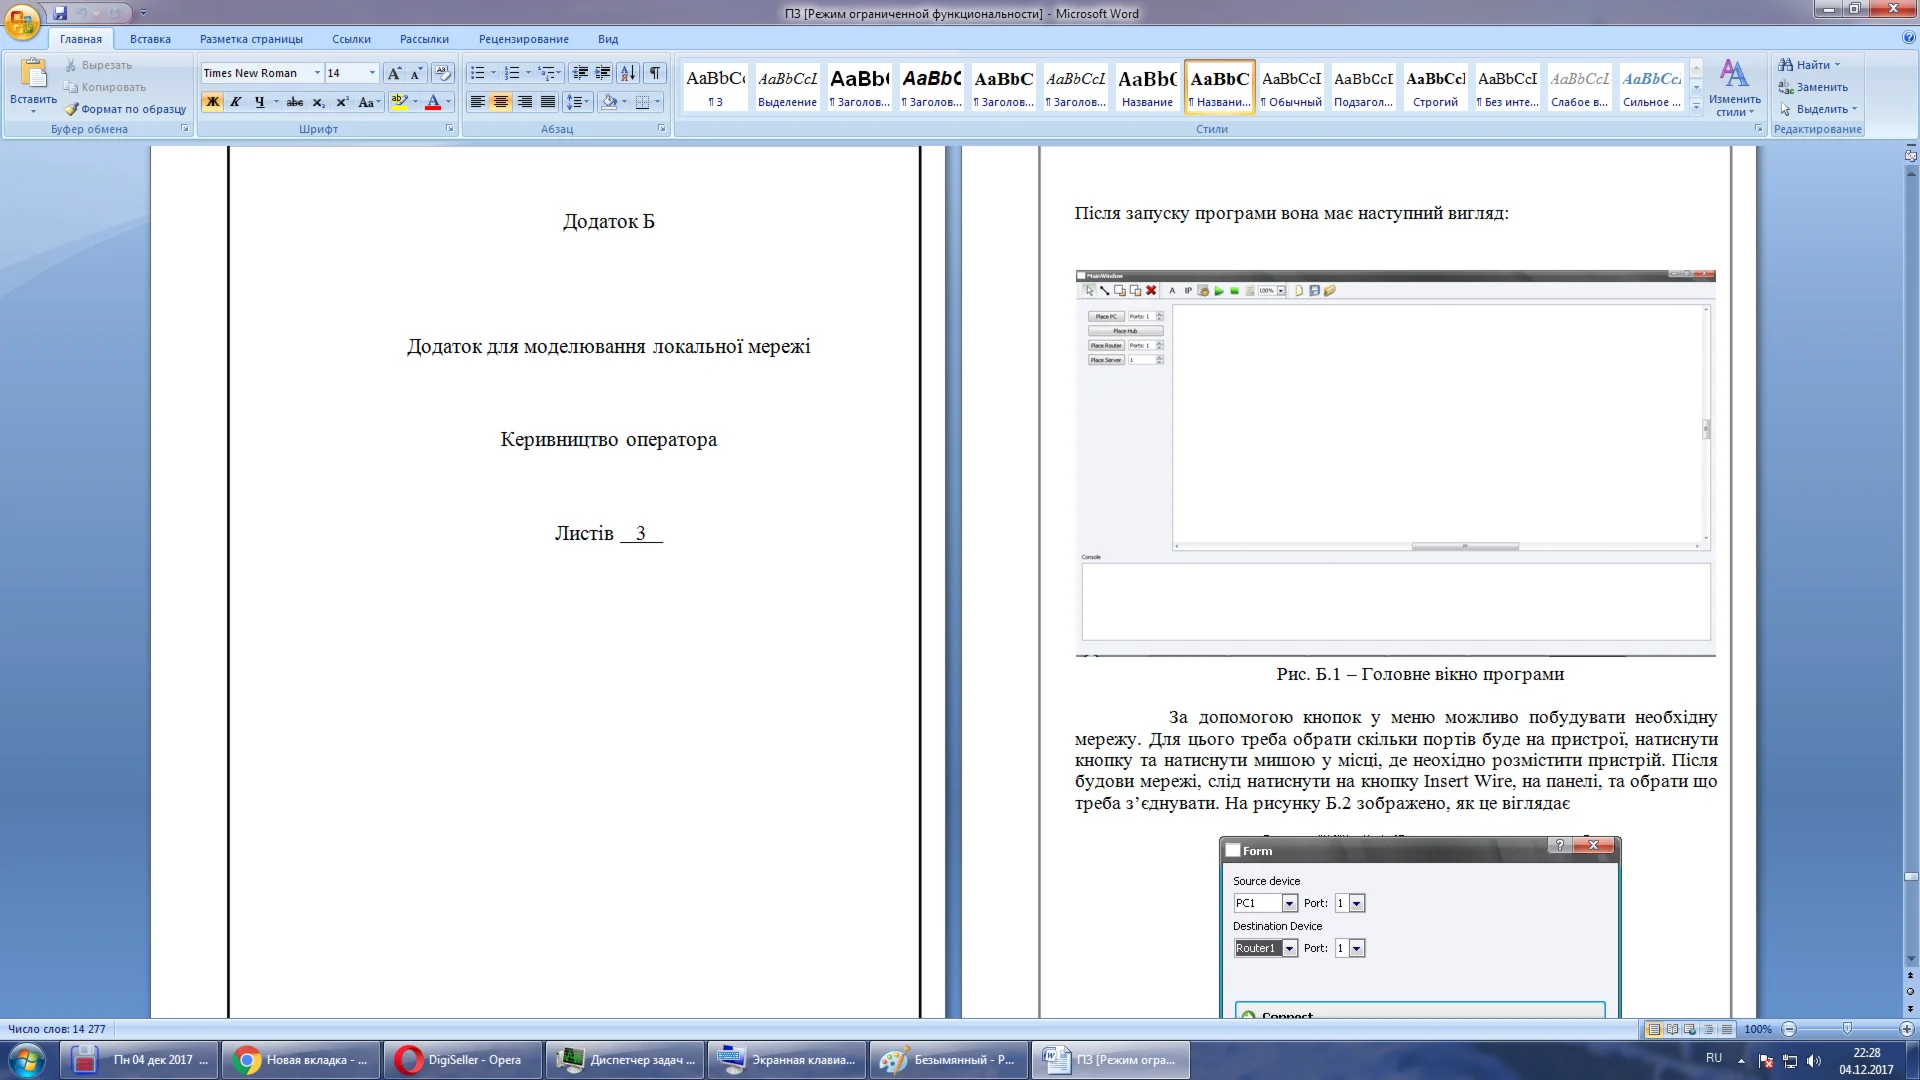Open Диспетчер задач from the taskbar
This screenshot has width=1920, height=1080.
point(625,1060)
